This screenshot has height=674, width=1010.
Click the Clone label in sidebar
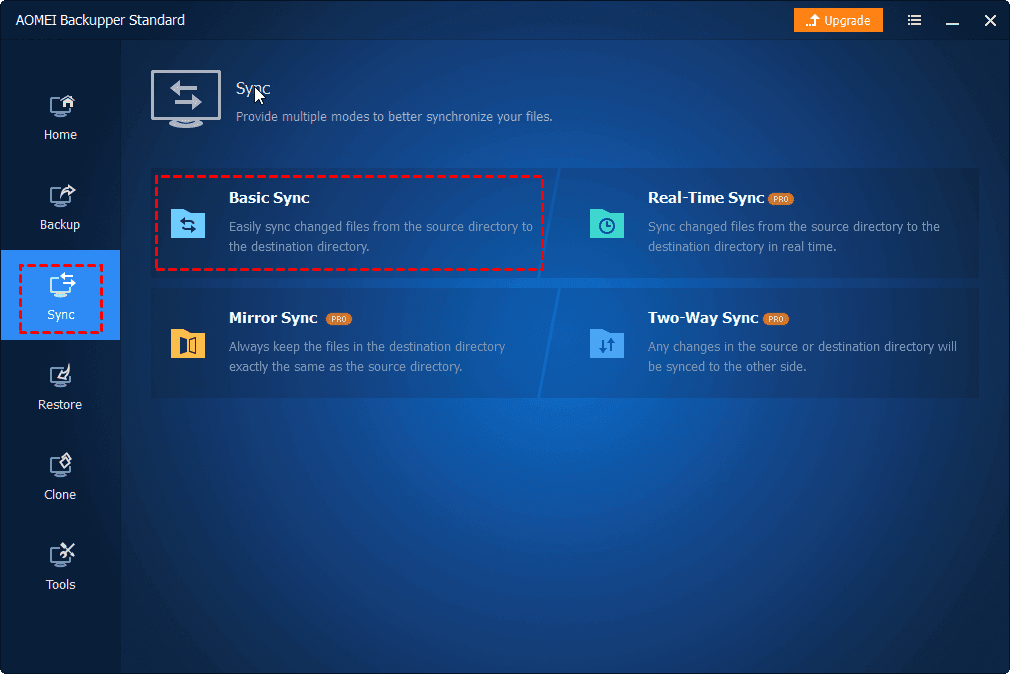pyautogui.click(x=60, y=495)
